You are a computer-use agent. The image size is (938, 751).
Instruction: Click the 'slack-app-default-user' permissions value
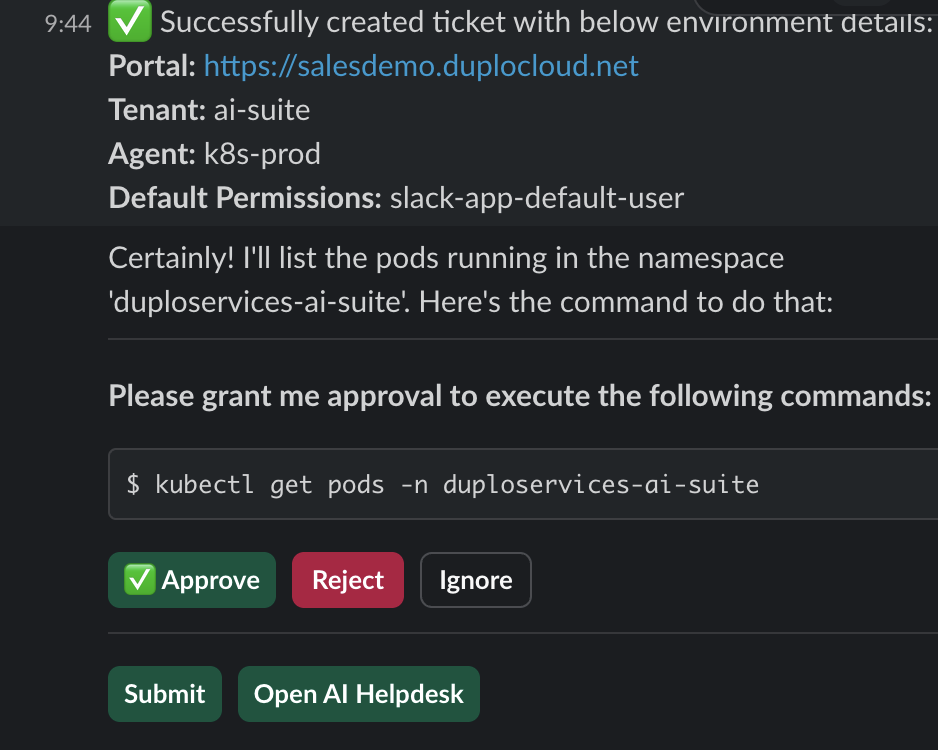(537, 198)
